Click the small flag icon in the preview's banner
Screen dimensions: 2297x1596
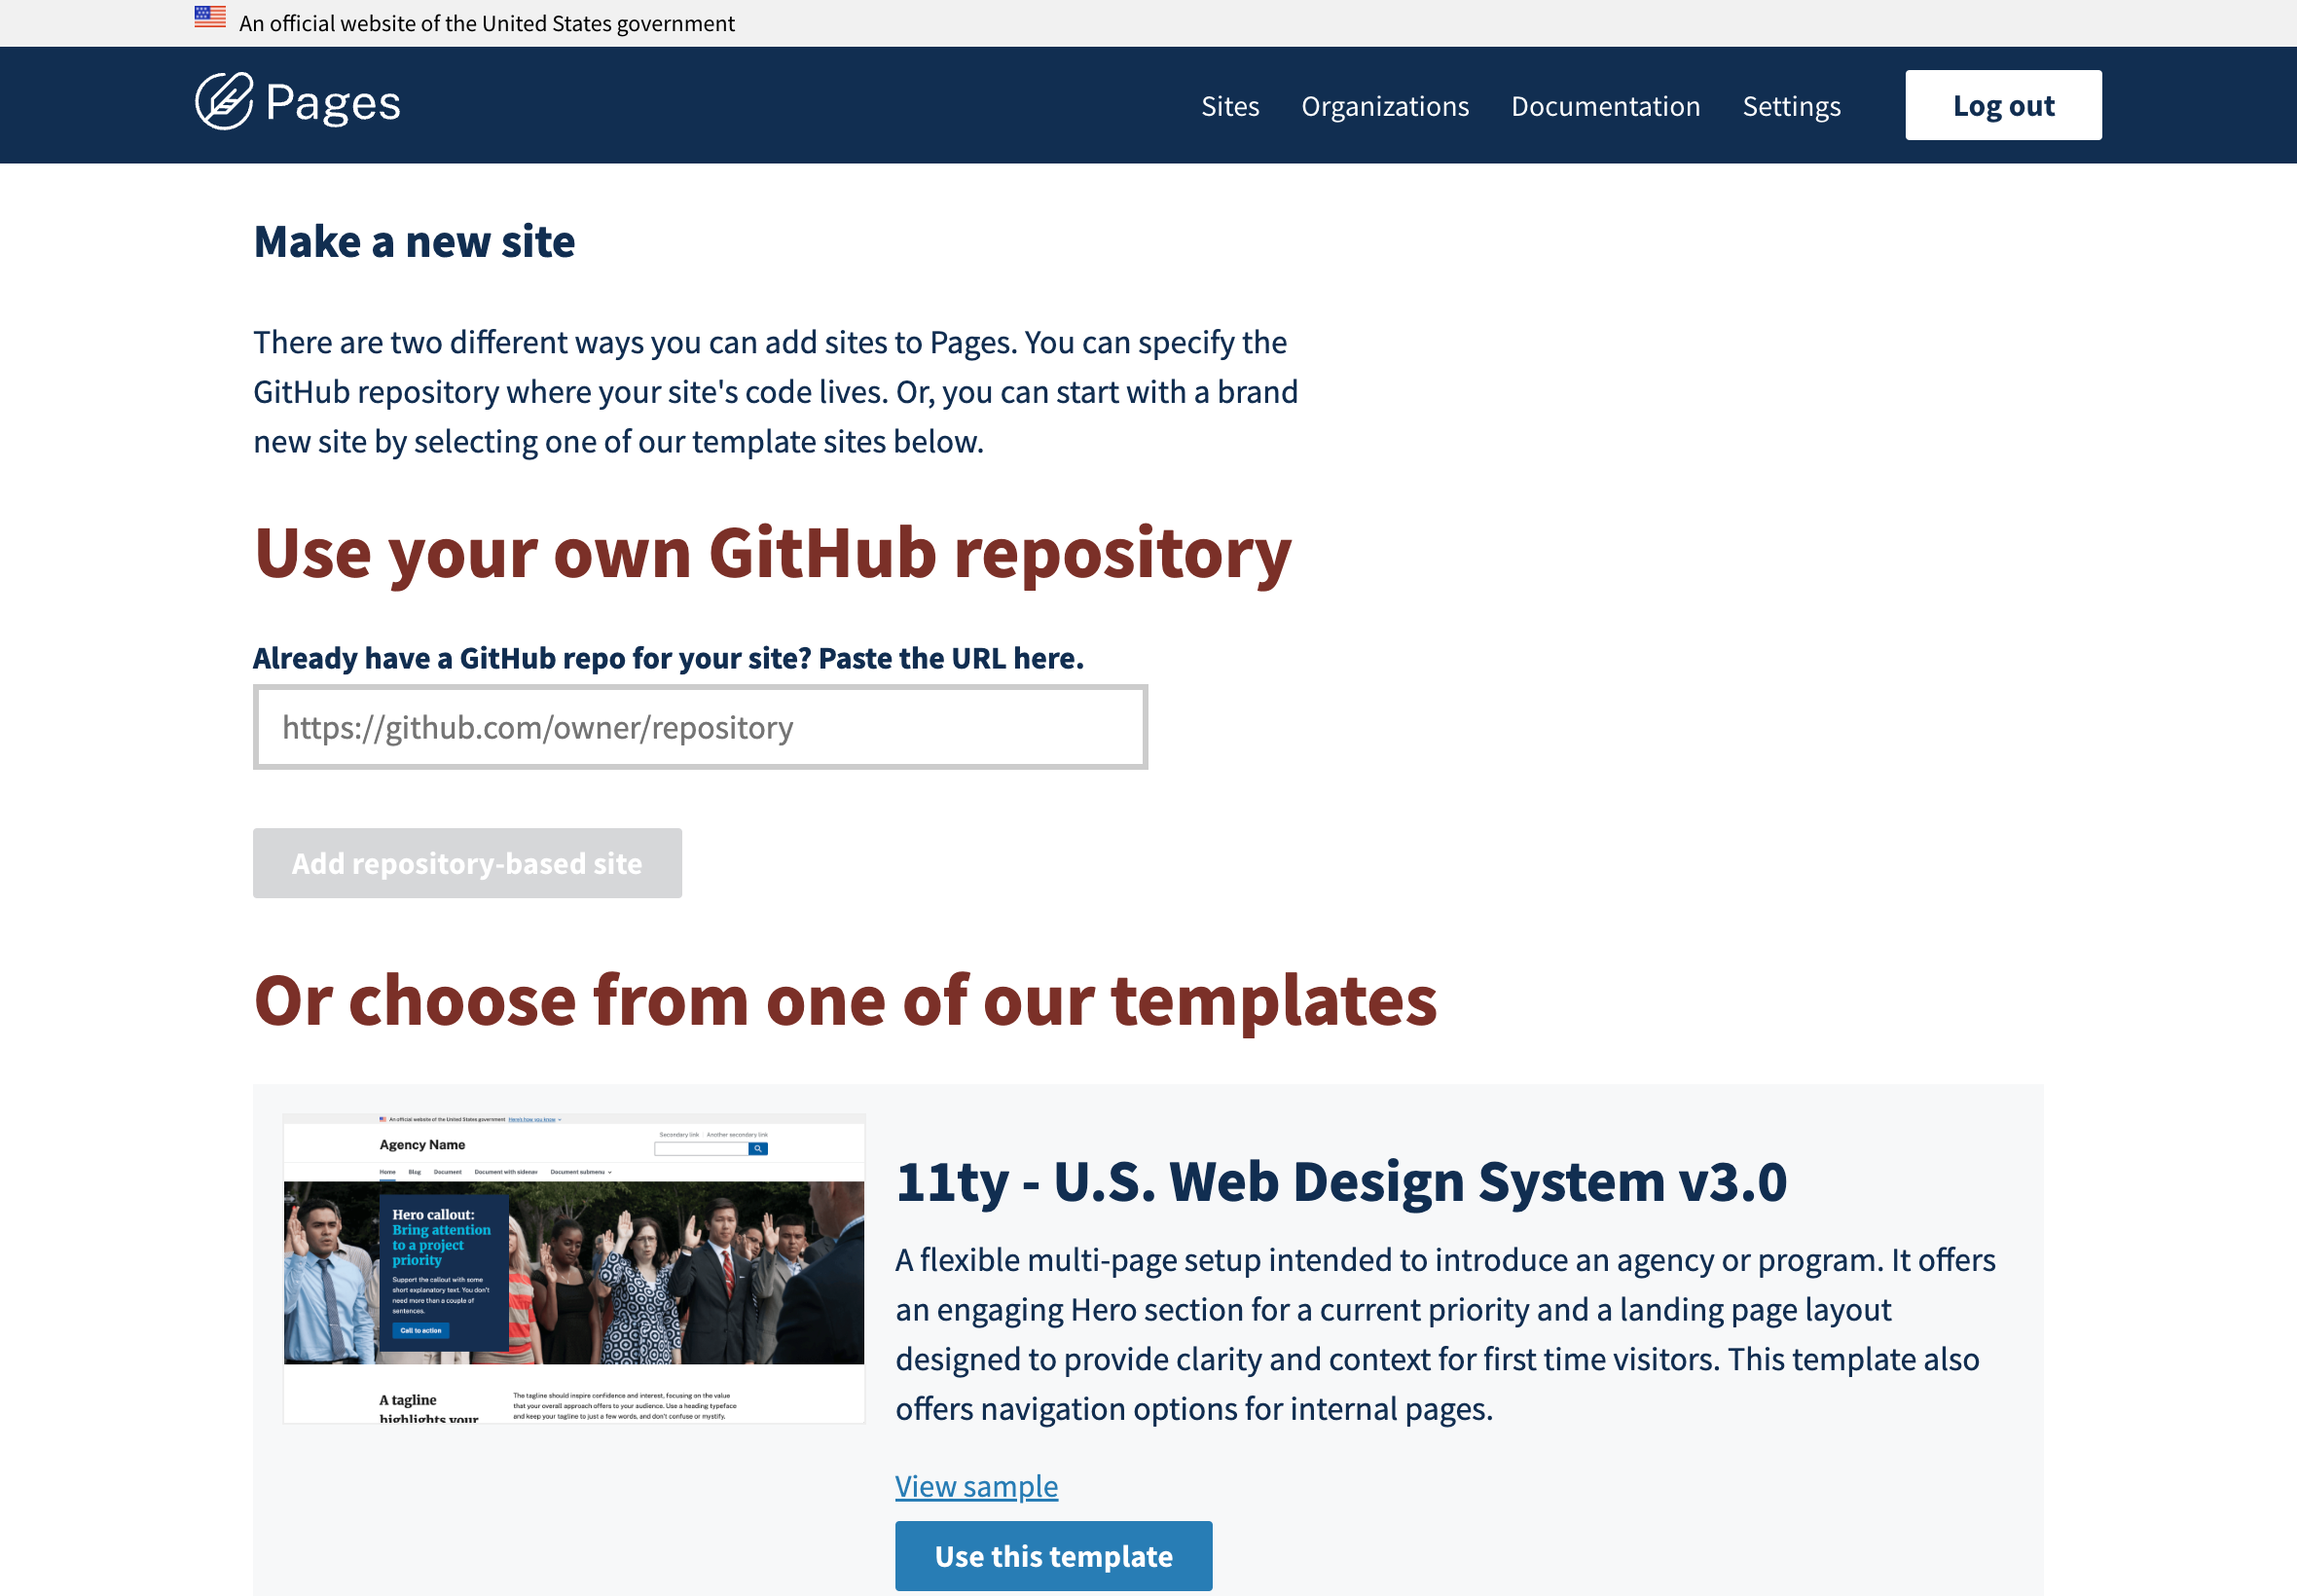click(x=383, y=1120)
